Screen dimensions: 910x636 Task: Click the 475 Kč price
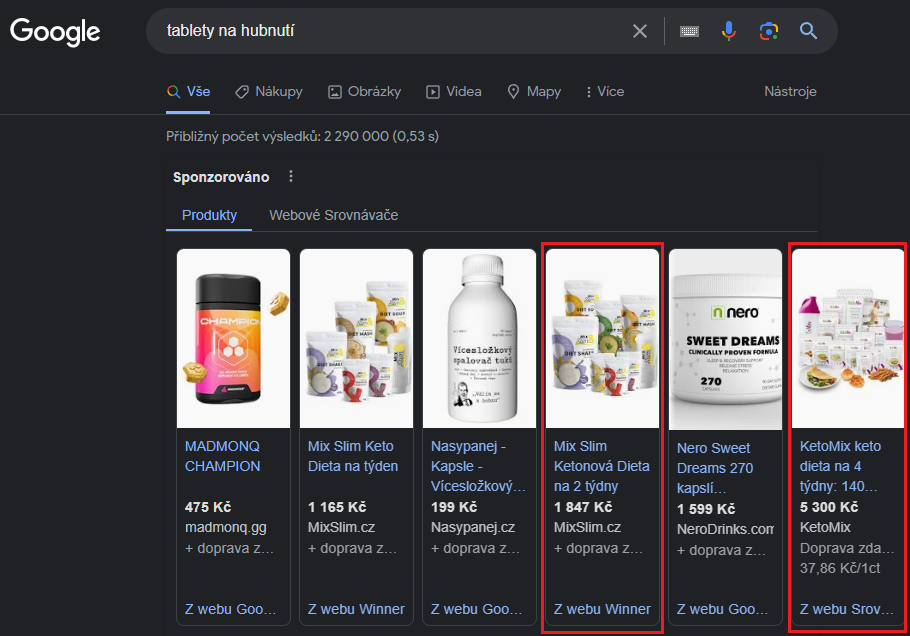pyautogui.click(x=208, y=507)
